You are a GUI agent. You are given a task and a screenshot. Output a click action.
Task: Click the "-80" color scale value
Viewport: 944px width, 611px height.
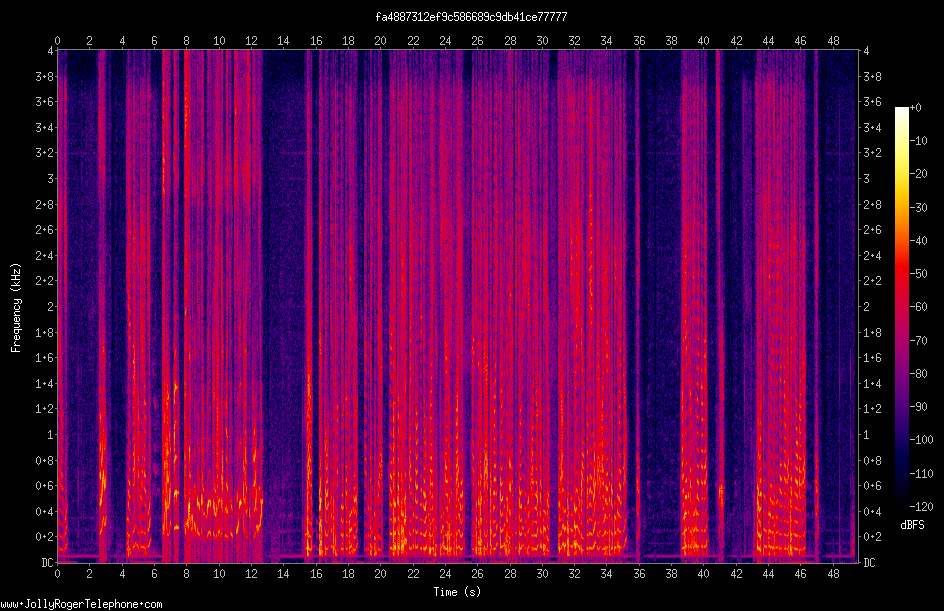click(919, 374)
